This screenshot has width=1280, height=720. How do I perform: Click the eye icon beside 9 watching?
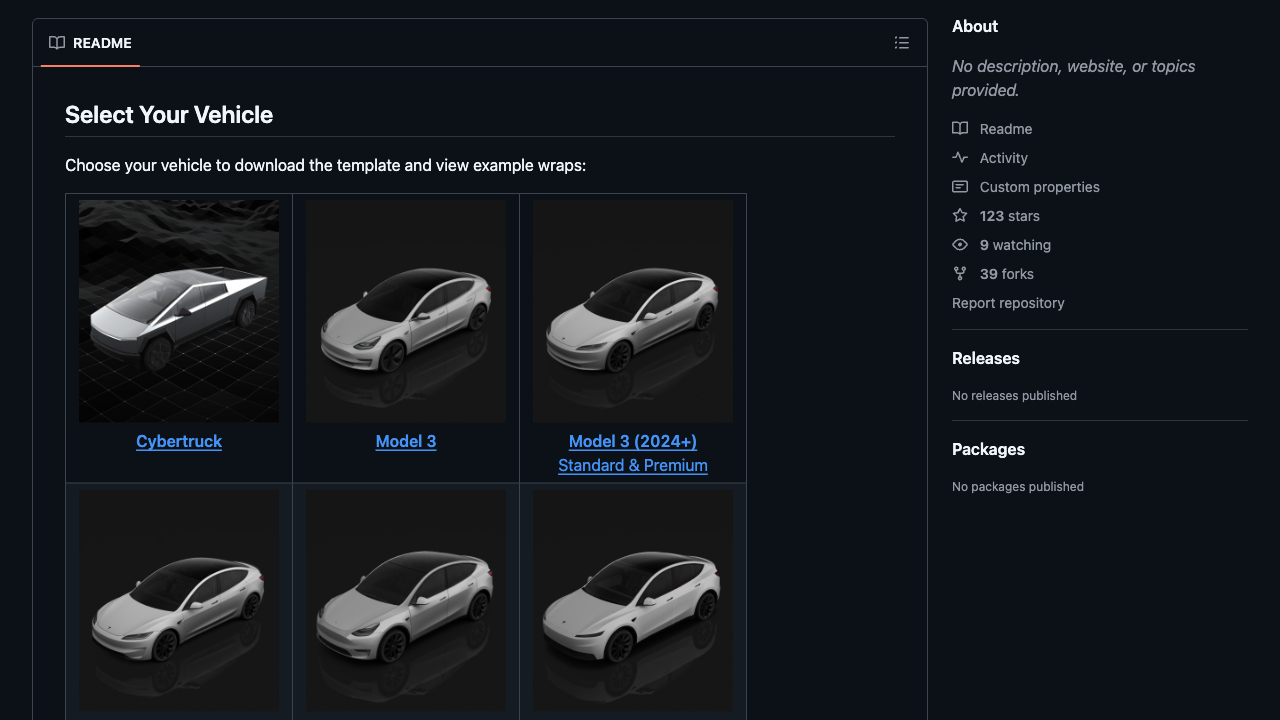tap(960, 245)
